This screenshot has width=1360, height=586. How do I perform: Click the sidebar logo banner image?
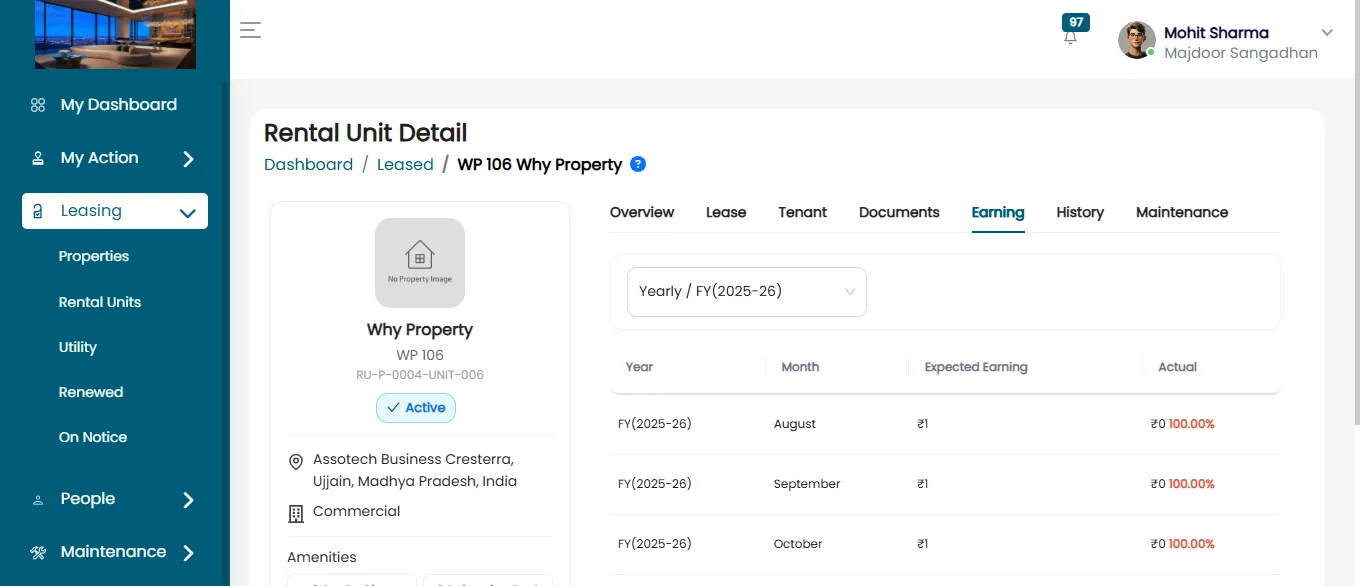click(115, 34)
